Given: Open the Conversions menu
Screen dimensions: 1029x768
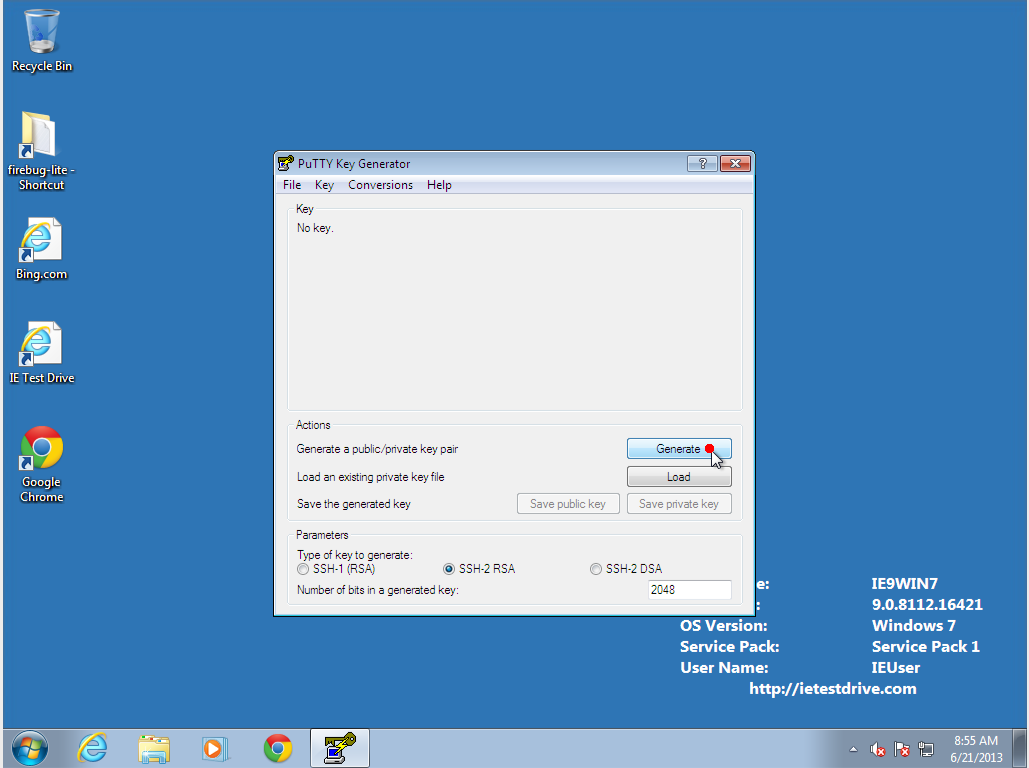Looking at the screenshot, I should pyautogui.click(x=381, y=185).
